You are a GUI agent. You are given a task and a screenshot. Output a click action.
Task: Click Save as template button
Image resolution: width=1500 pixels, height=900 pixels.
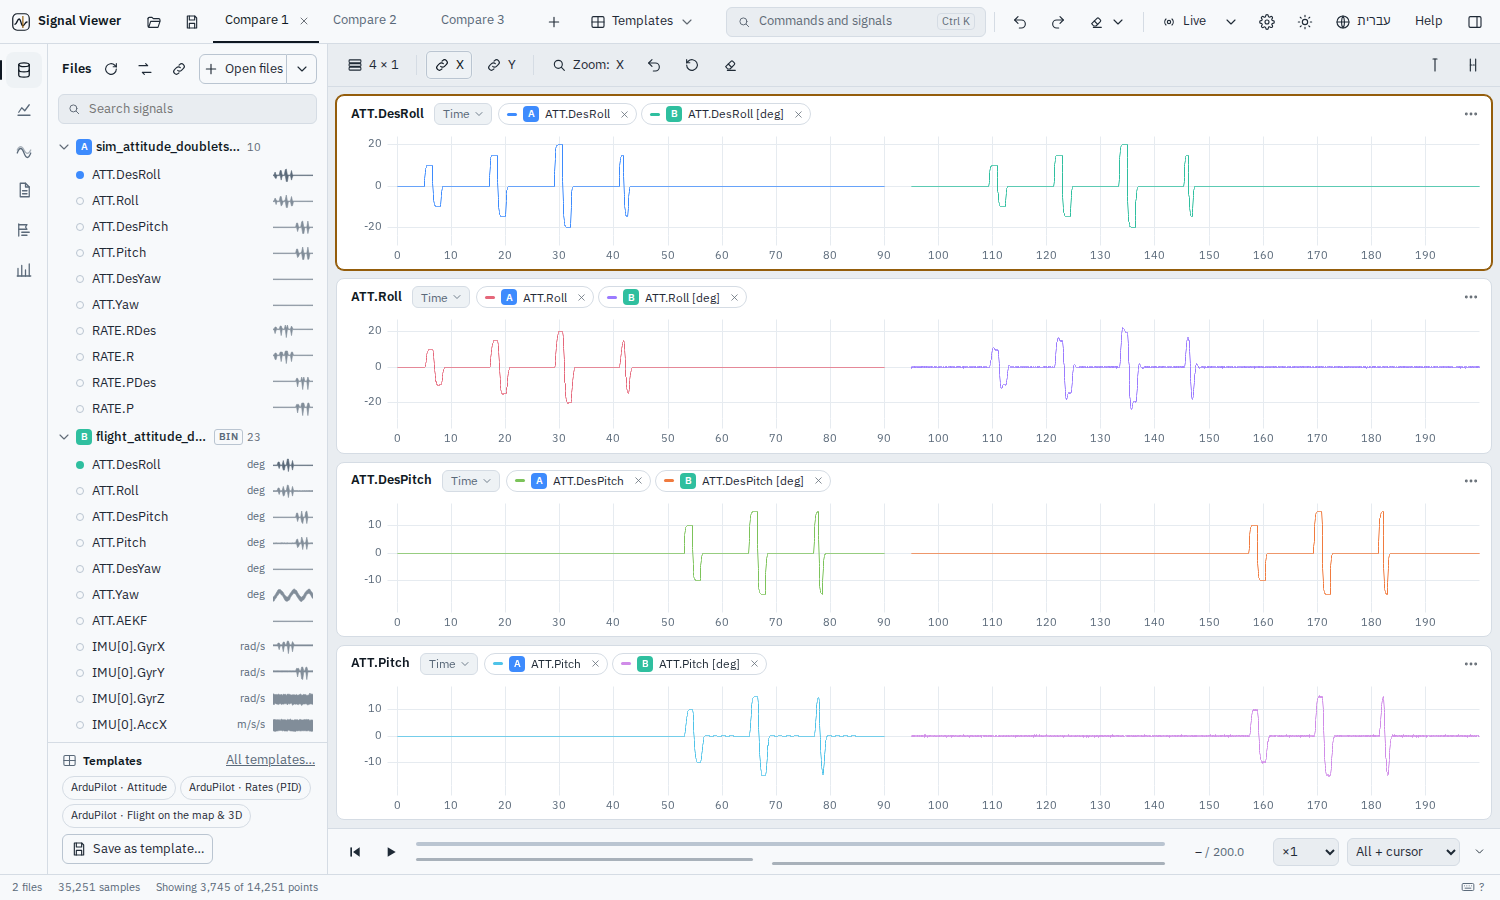(x=137, y=849)
